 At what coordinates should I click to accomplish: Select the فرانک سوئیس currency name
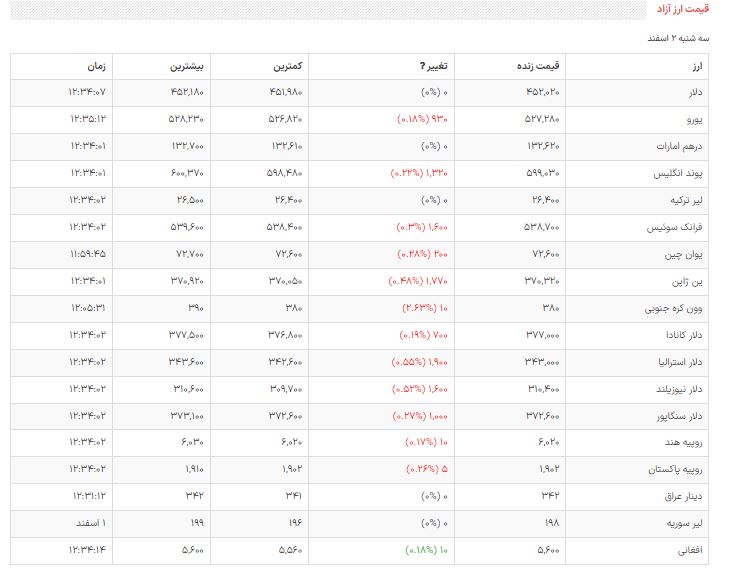pyautogui.click(x=680, y=228)
